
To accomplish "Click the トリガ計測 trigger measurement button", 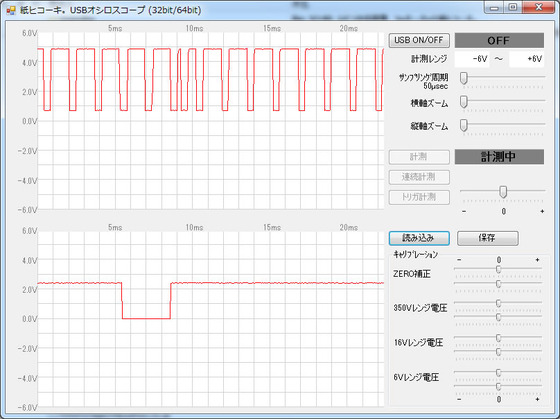I will point(419,197).
